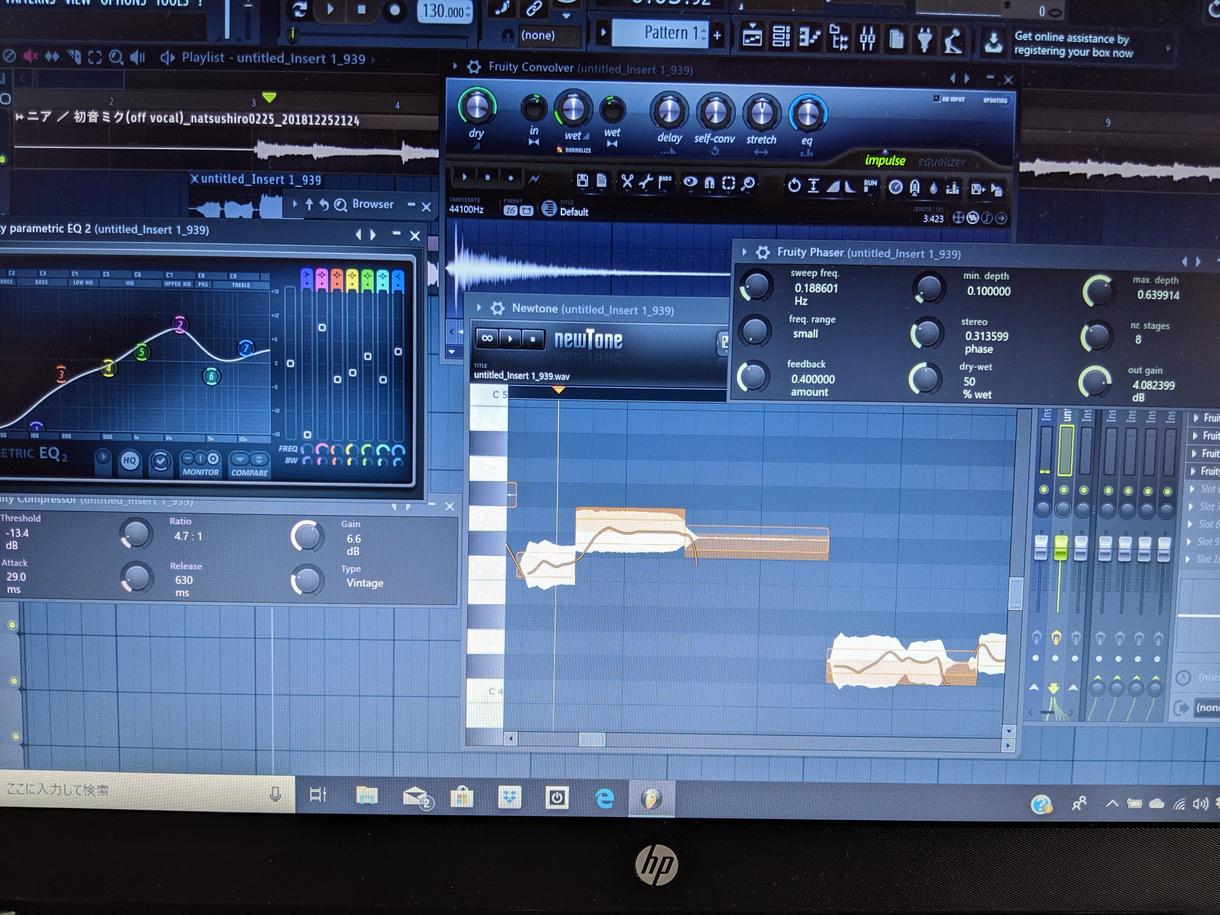
Task: Click the pink band token atop Parametric EQ 2
Action: coord(322,280)
